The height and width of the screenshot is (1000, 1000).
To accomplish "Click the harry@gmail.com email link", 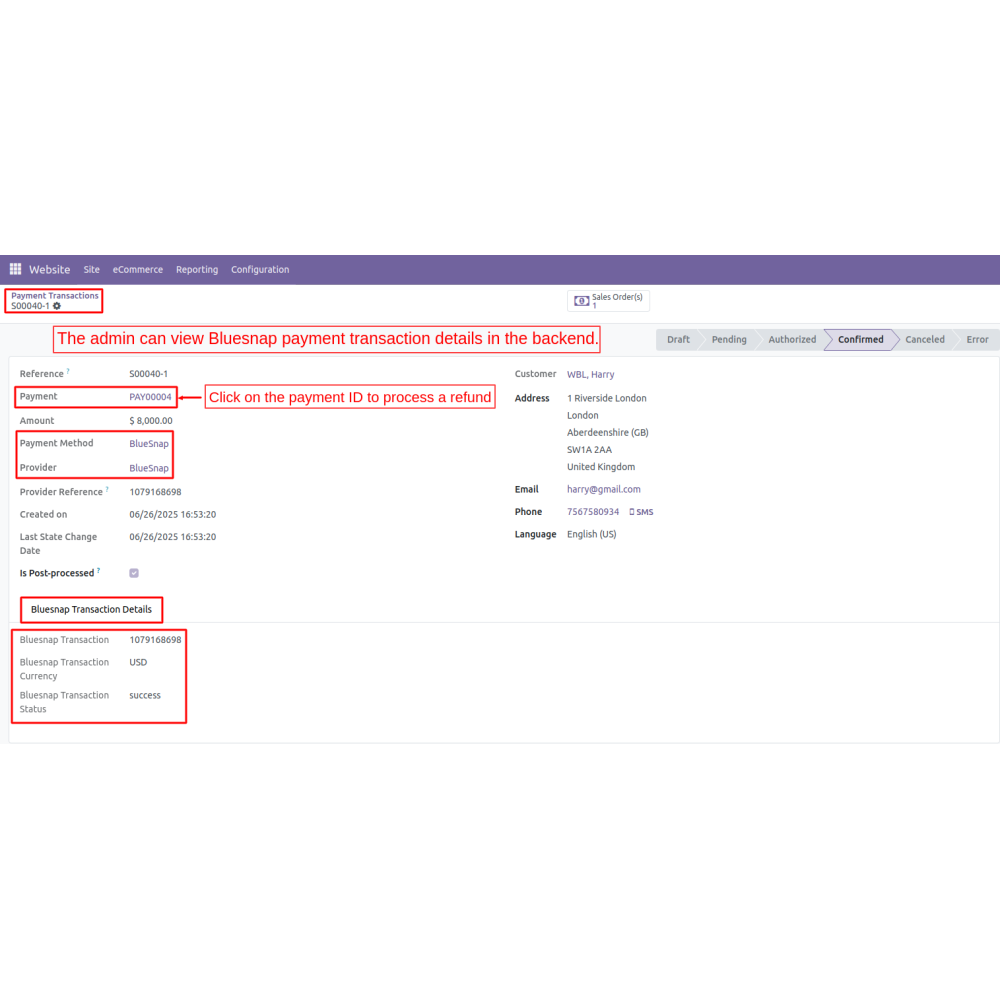I will click(603, 490).
